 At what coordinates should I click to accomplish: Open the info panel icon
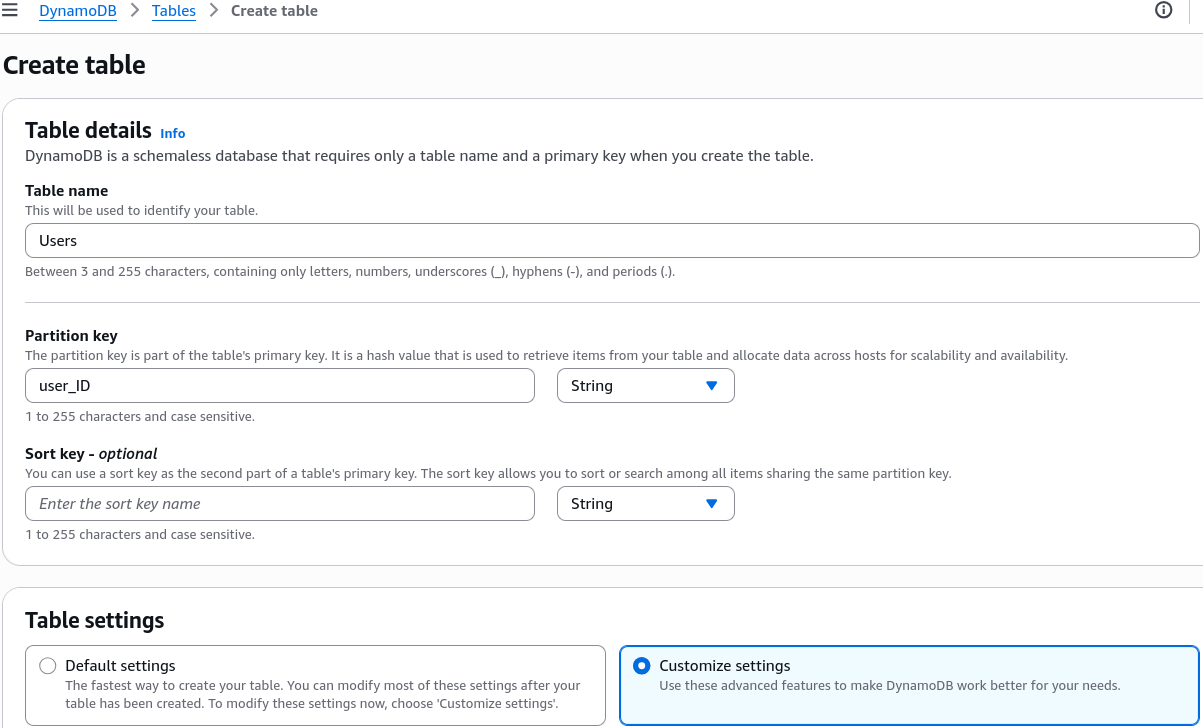coord(1163,11)
